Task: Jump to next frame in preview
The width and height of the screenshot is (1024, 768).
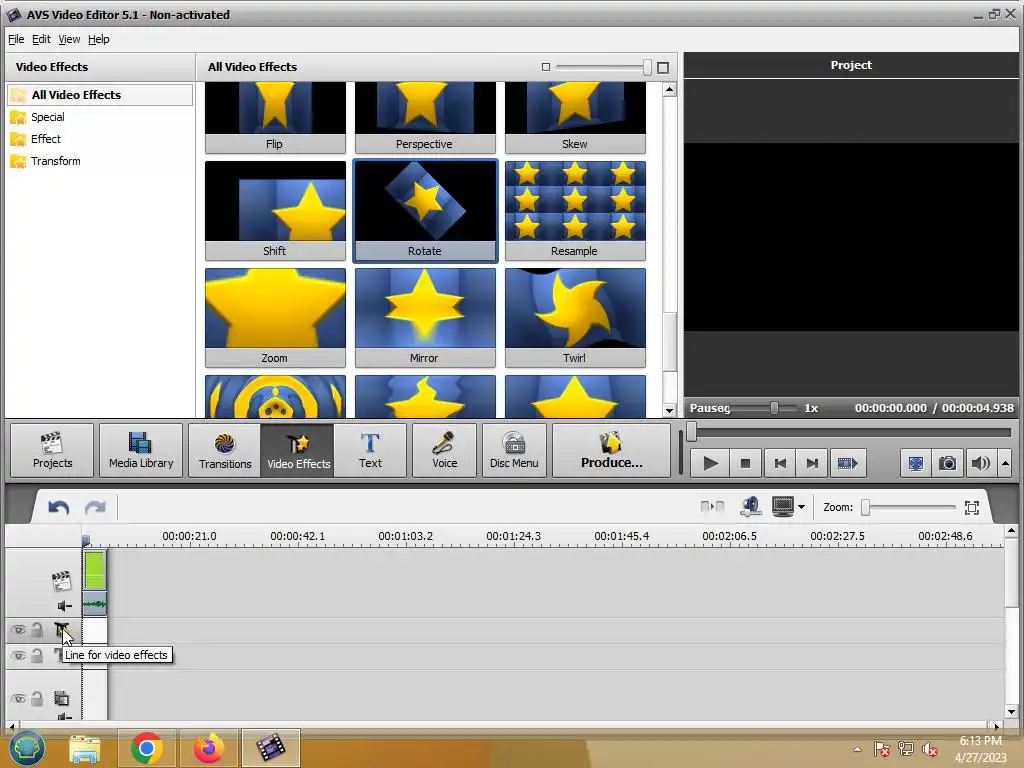Action: pos(812,464)
